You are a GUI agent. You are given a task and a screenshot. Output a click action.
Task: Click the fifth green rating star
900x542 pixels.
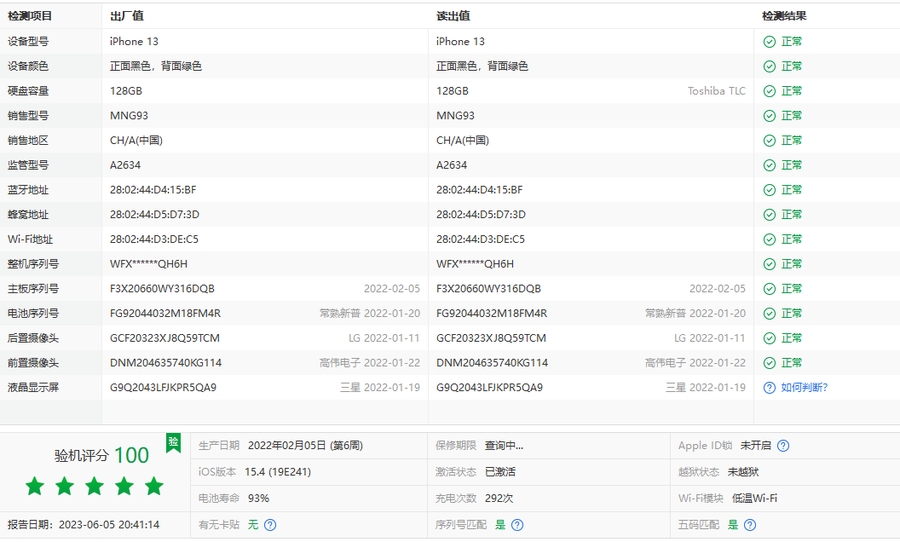[x=154, y=486]
